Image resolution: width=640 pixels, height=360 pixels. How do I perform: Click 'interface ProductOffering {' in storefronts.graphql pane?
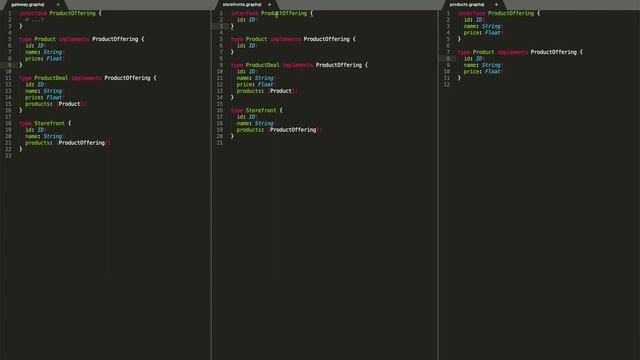tap(272, 13)
